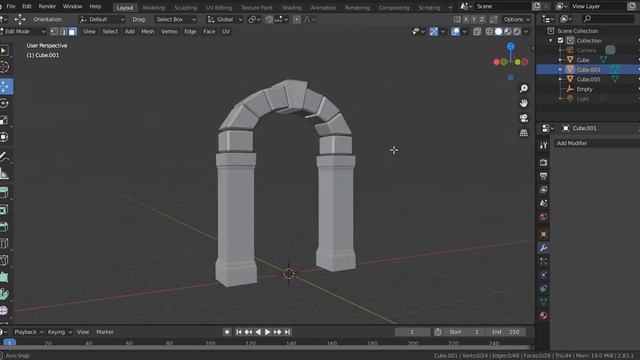Open the File menu
The image size is (640, 360).
point(11,7)
